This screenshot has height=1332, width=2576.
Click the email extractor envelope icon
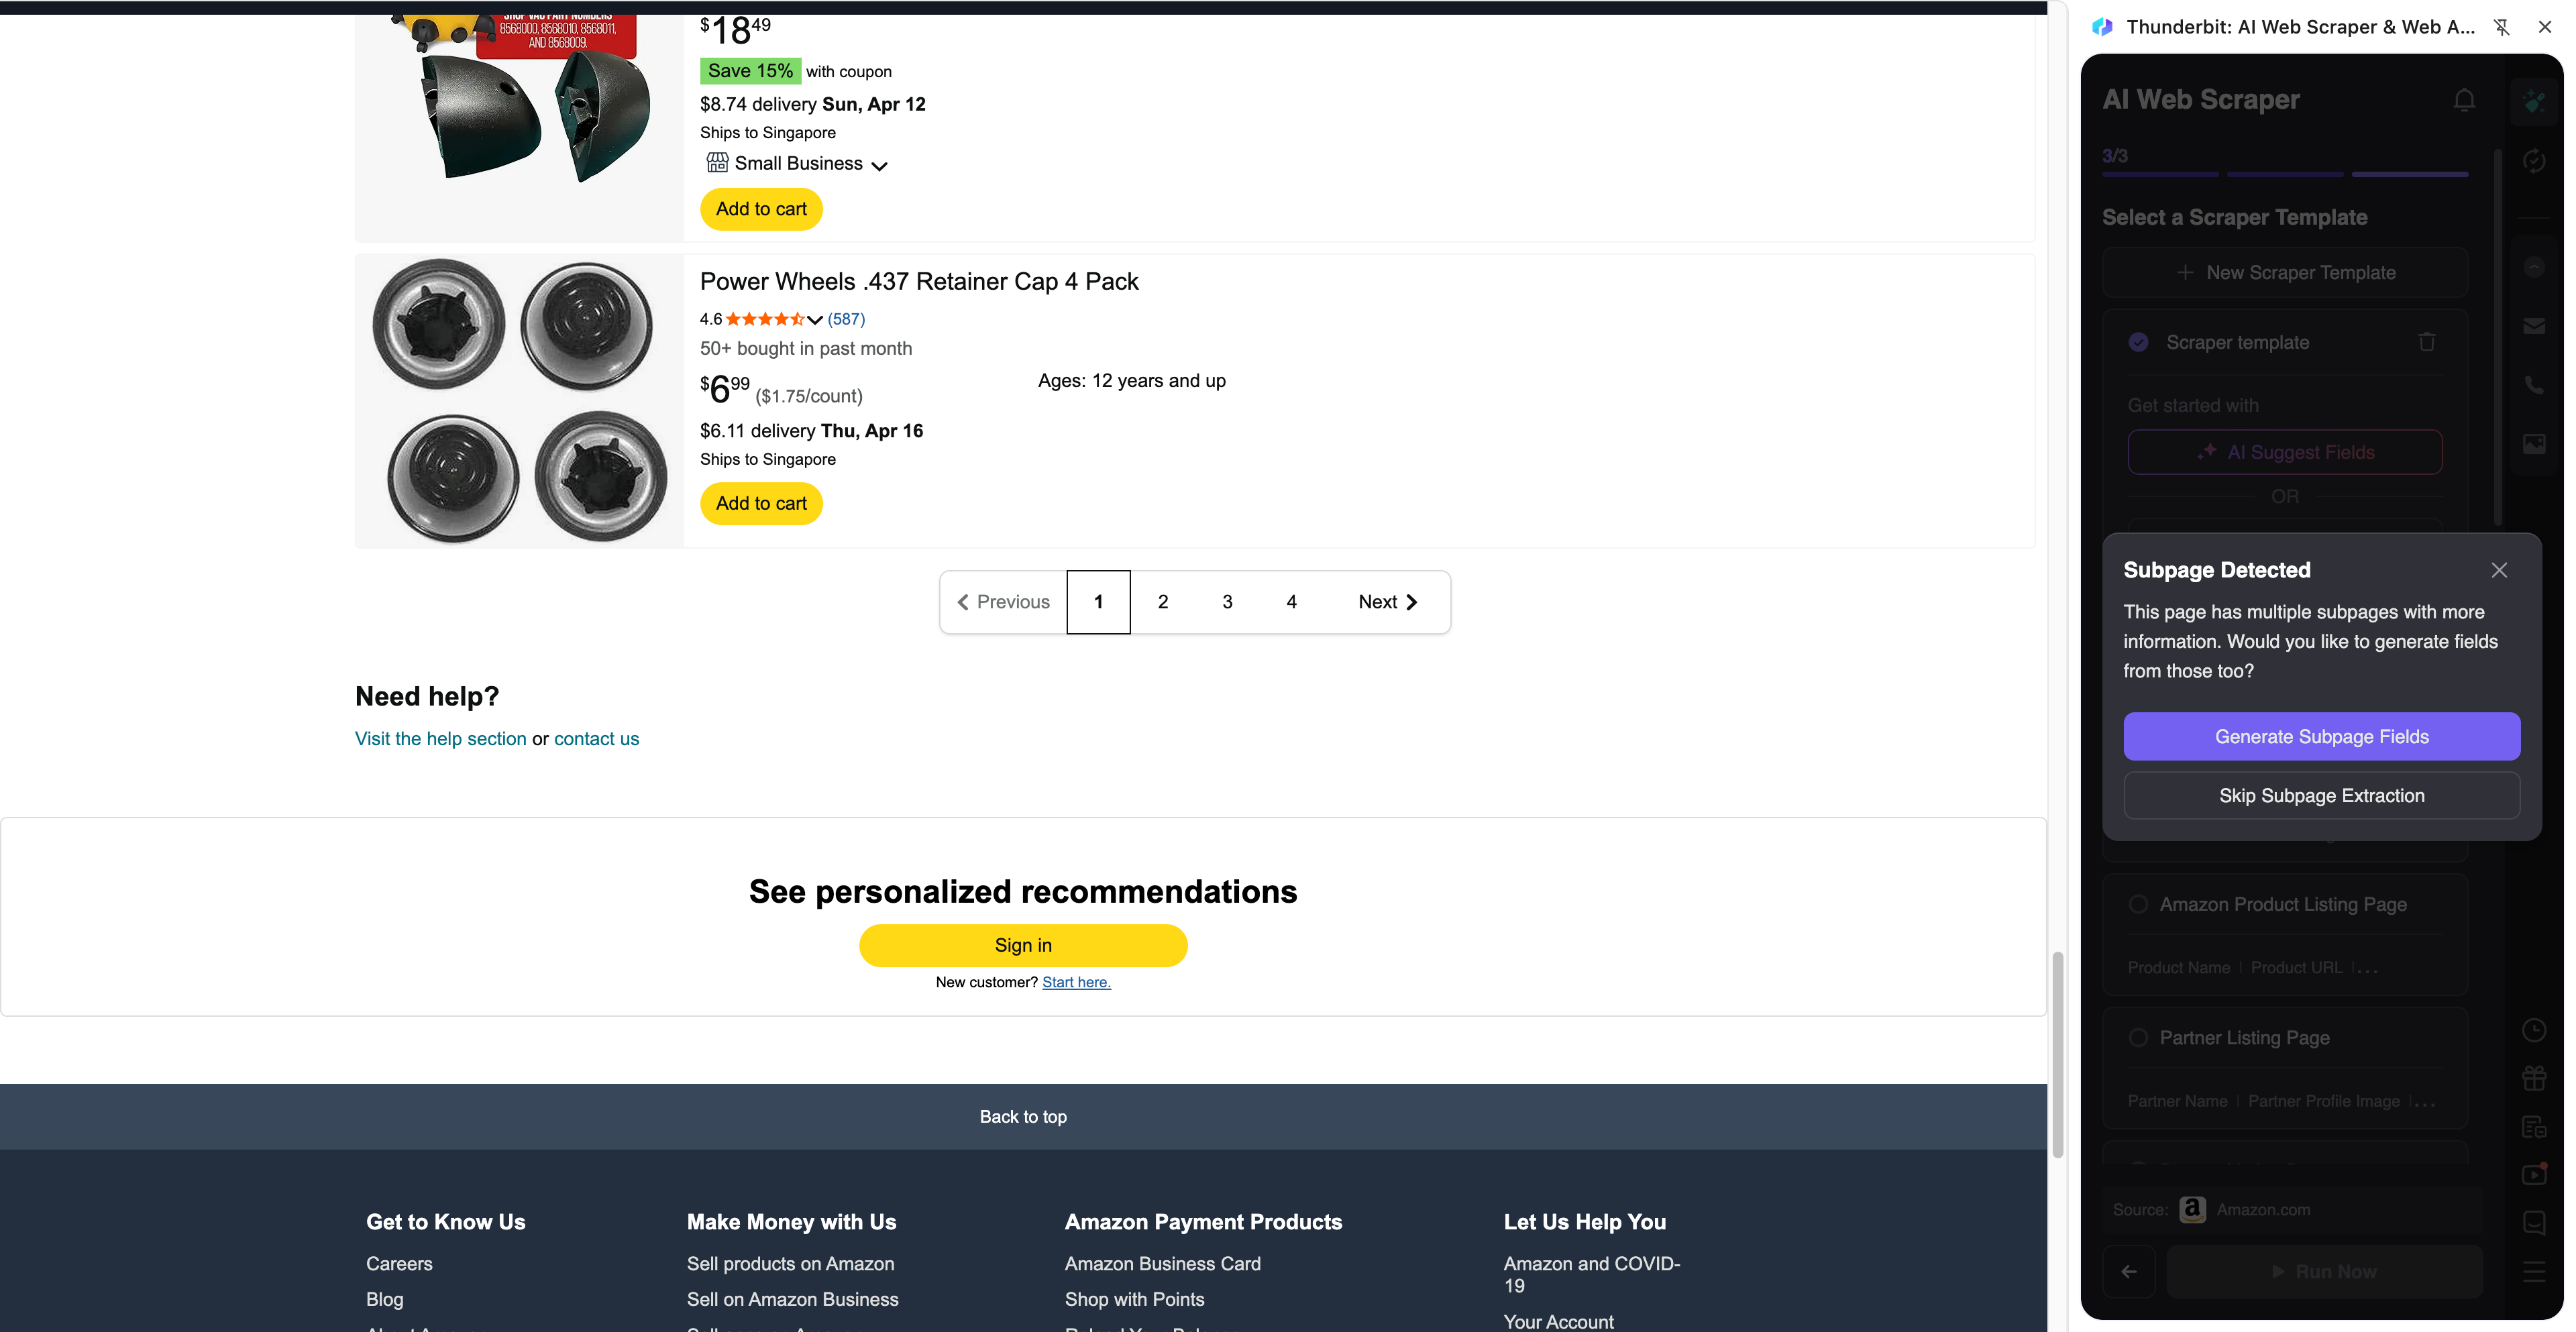pos(2534,326)
